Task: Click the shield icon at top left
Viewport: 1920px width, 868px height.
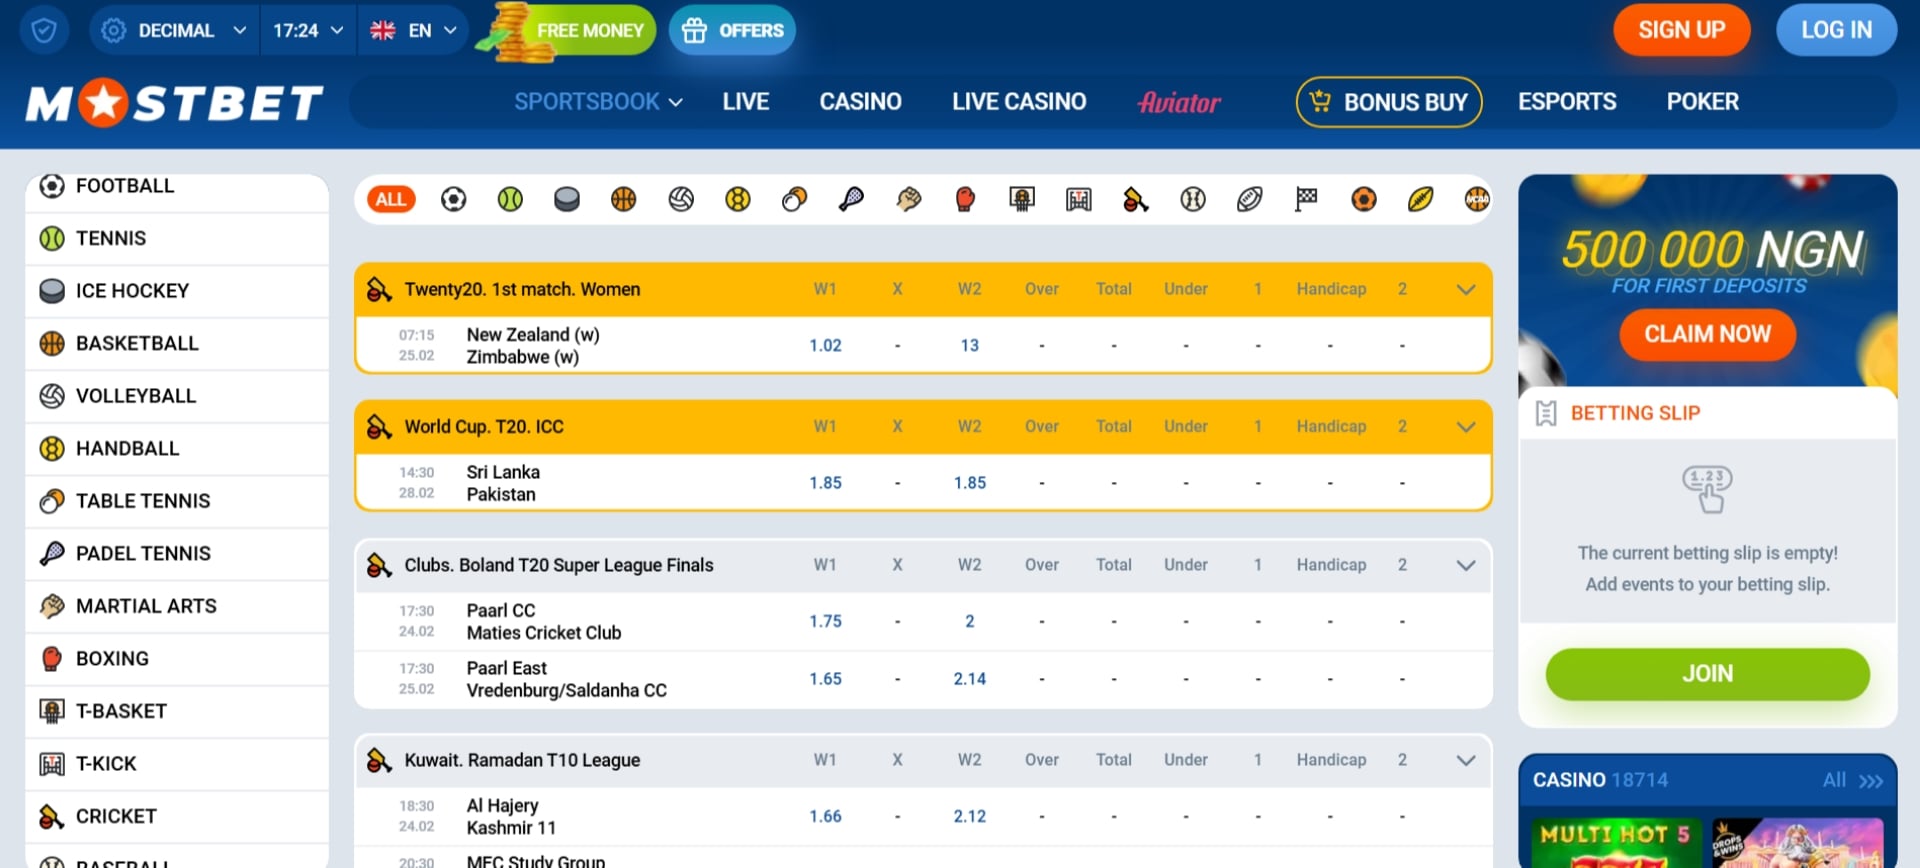Action: (x=44, y=30)
